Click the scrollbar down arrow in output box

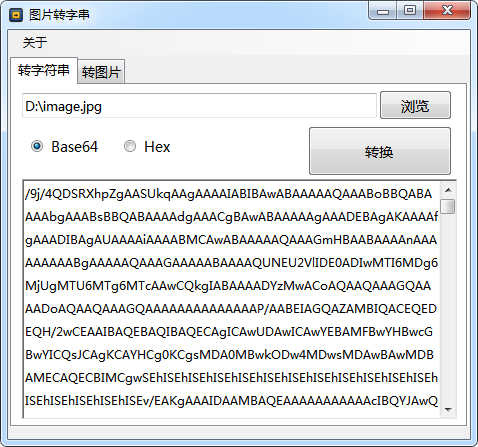click(448, 409)
